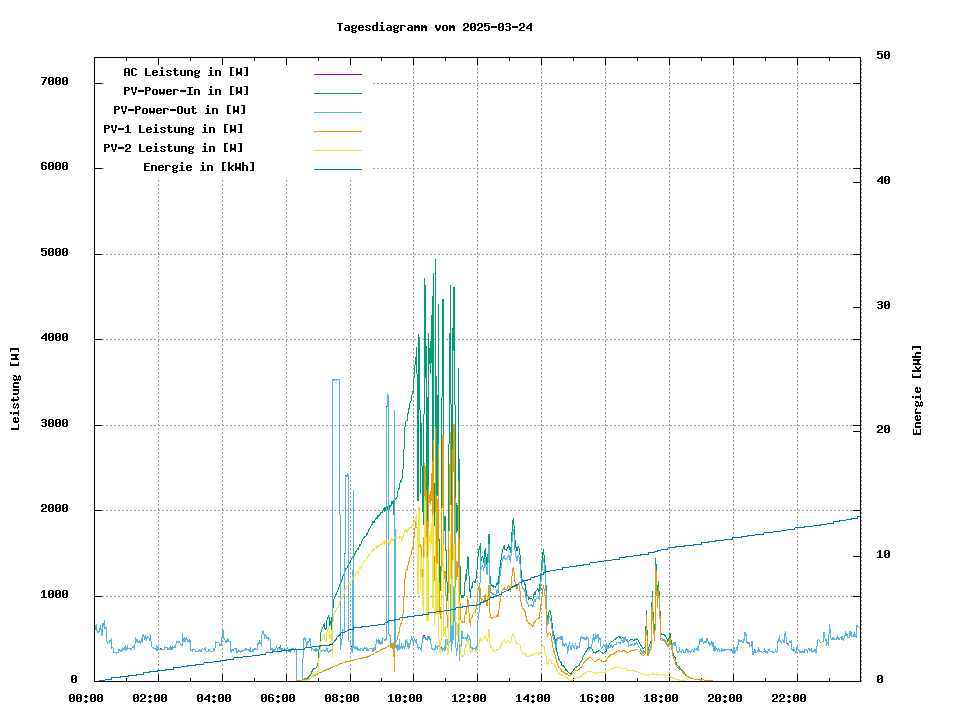Click the light blue PV-Power-Out legend line

click(x=337, y=112)
